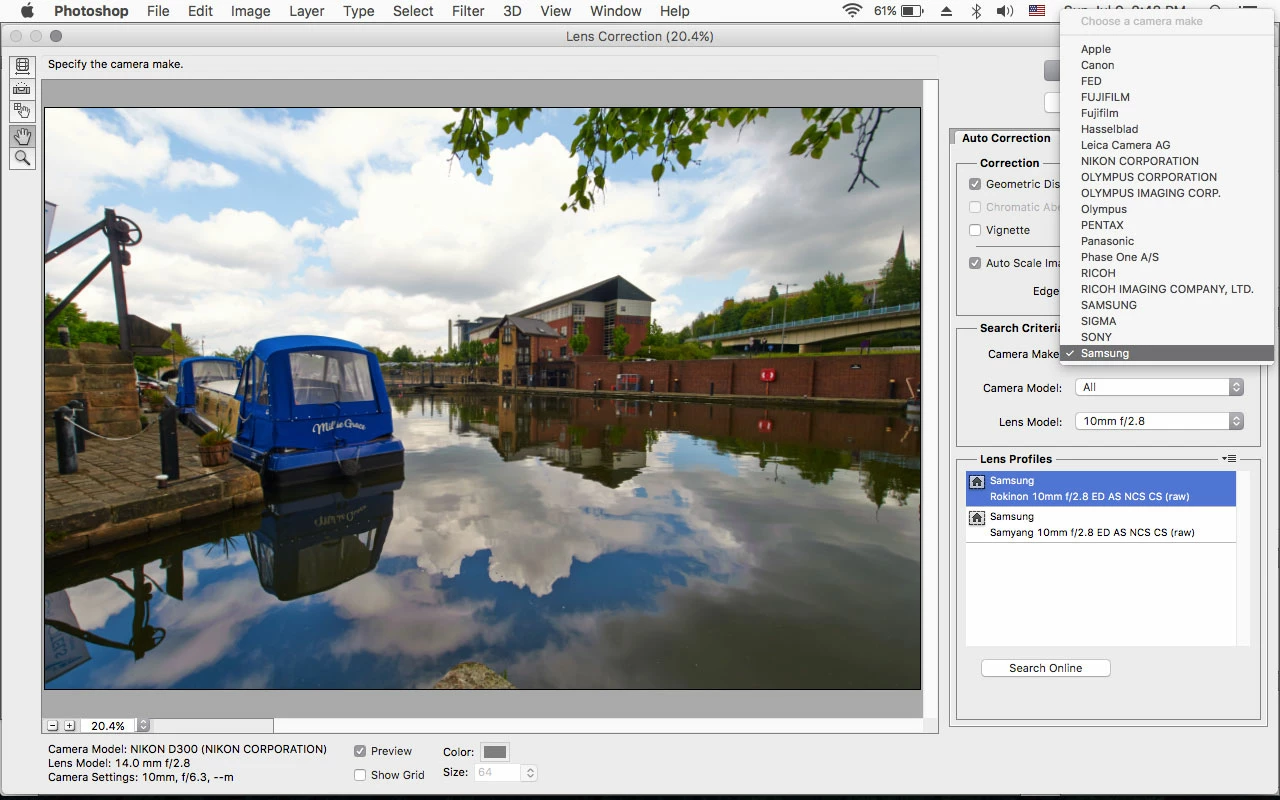Open the Lens Model dropdown
This screenshot has width=1280, height=800.
tap(1159, 421)
